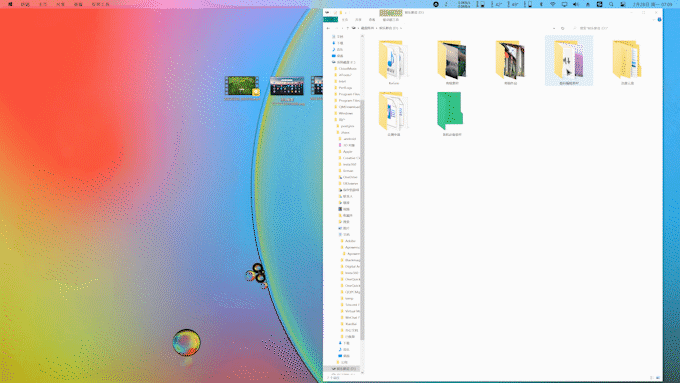Select the Intel folder in tree

(x=342, y=81)
